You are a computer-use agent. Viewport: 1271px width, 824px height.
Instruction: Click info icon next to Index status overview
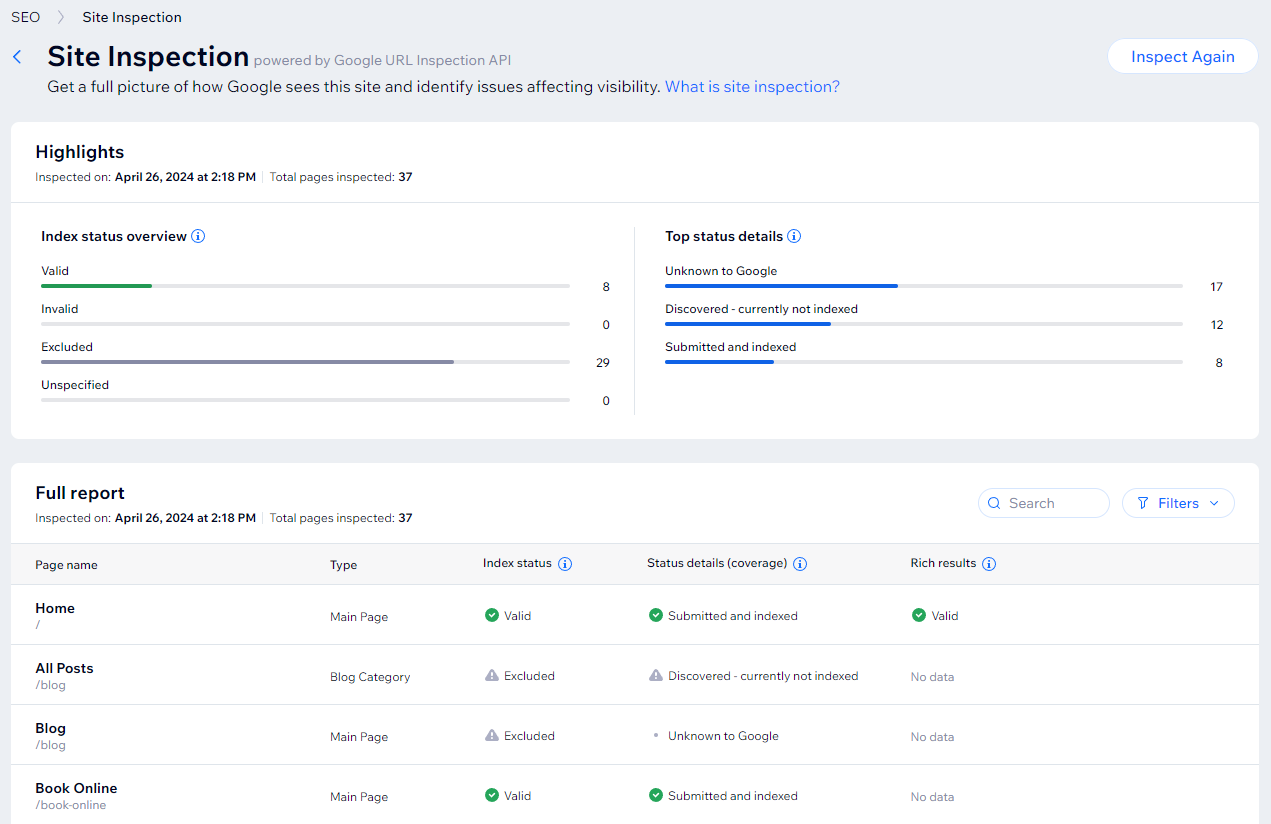(198, 237)
